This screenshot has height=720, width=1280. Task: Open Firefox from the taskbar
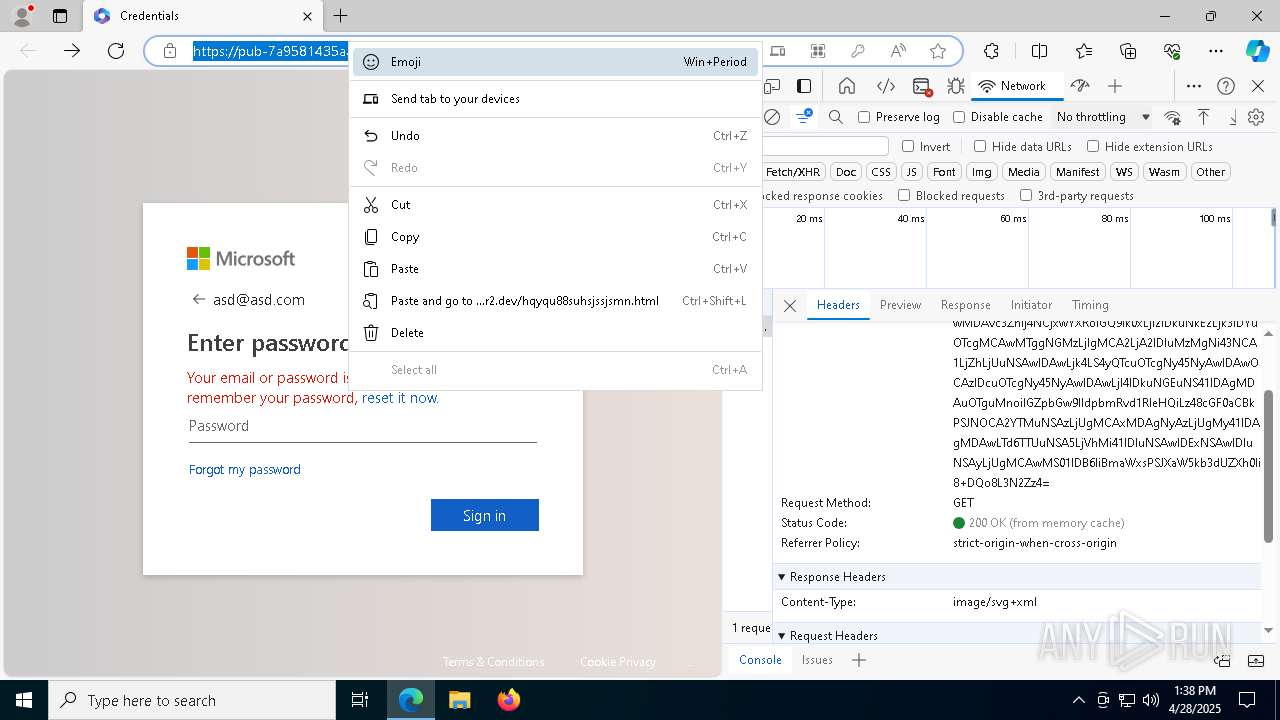pos(509,700)
